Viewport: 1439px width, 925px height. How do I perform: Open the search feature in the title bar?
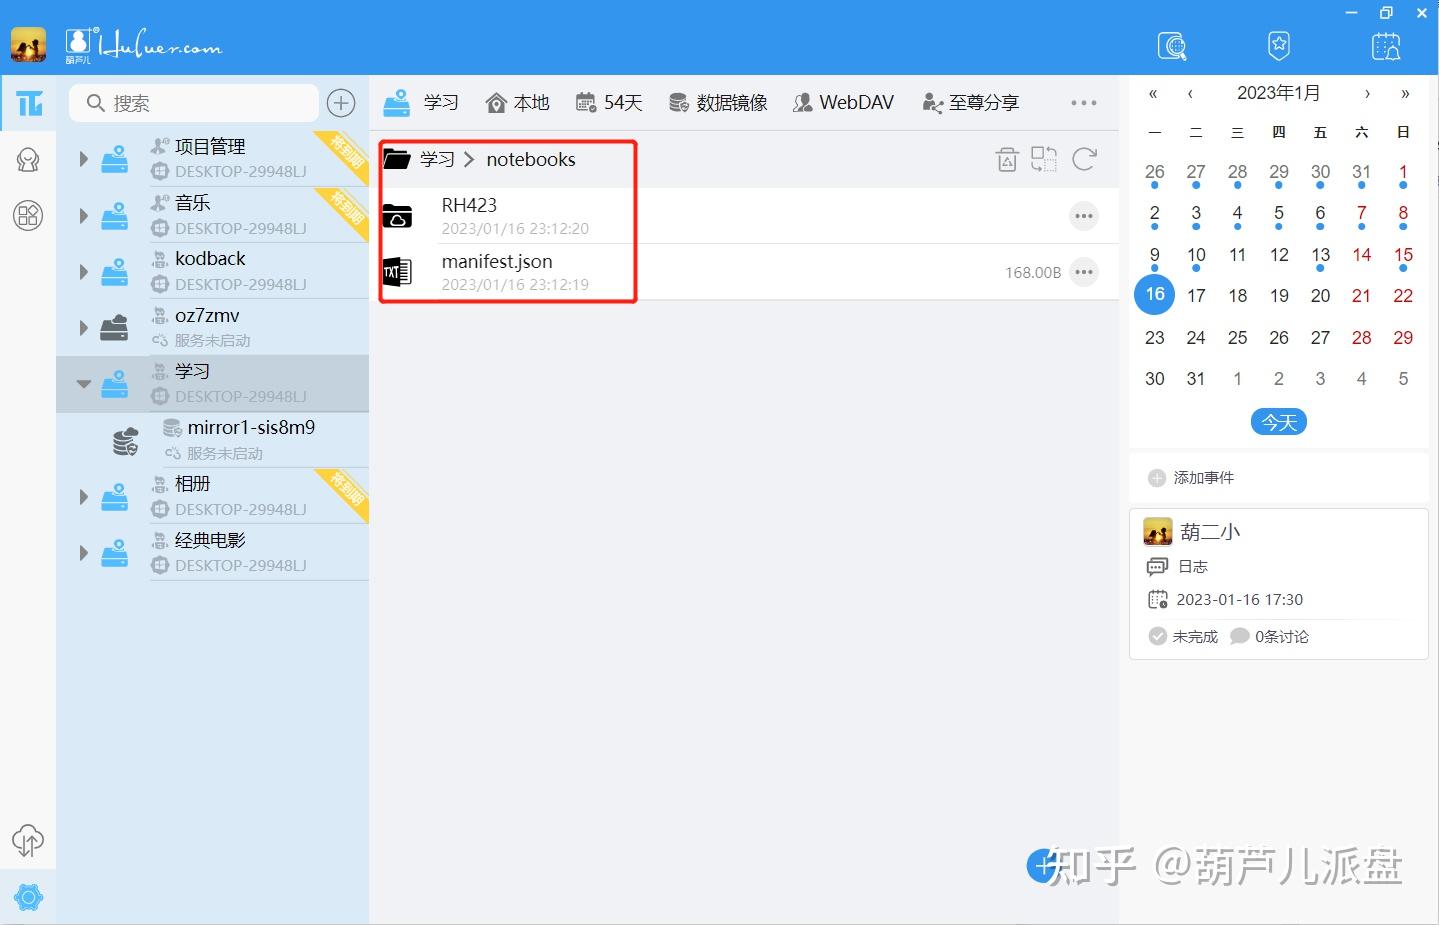coord(1172,45)
